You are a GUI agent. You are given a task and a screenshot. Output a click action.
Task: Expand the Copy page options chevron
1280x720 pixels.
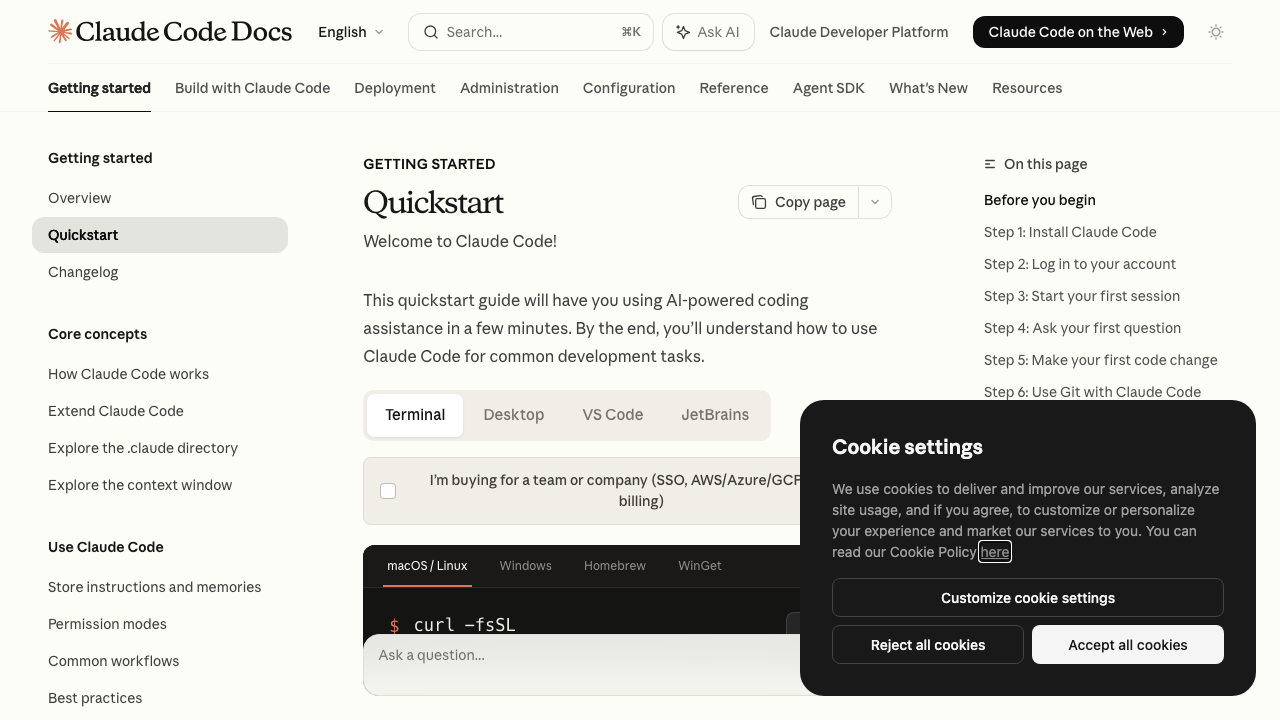(x=874, y=201)
